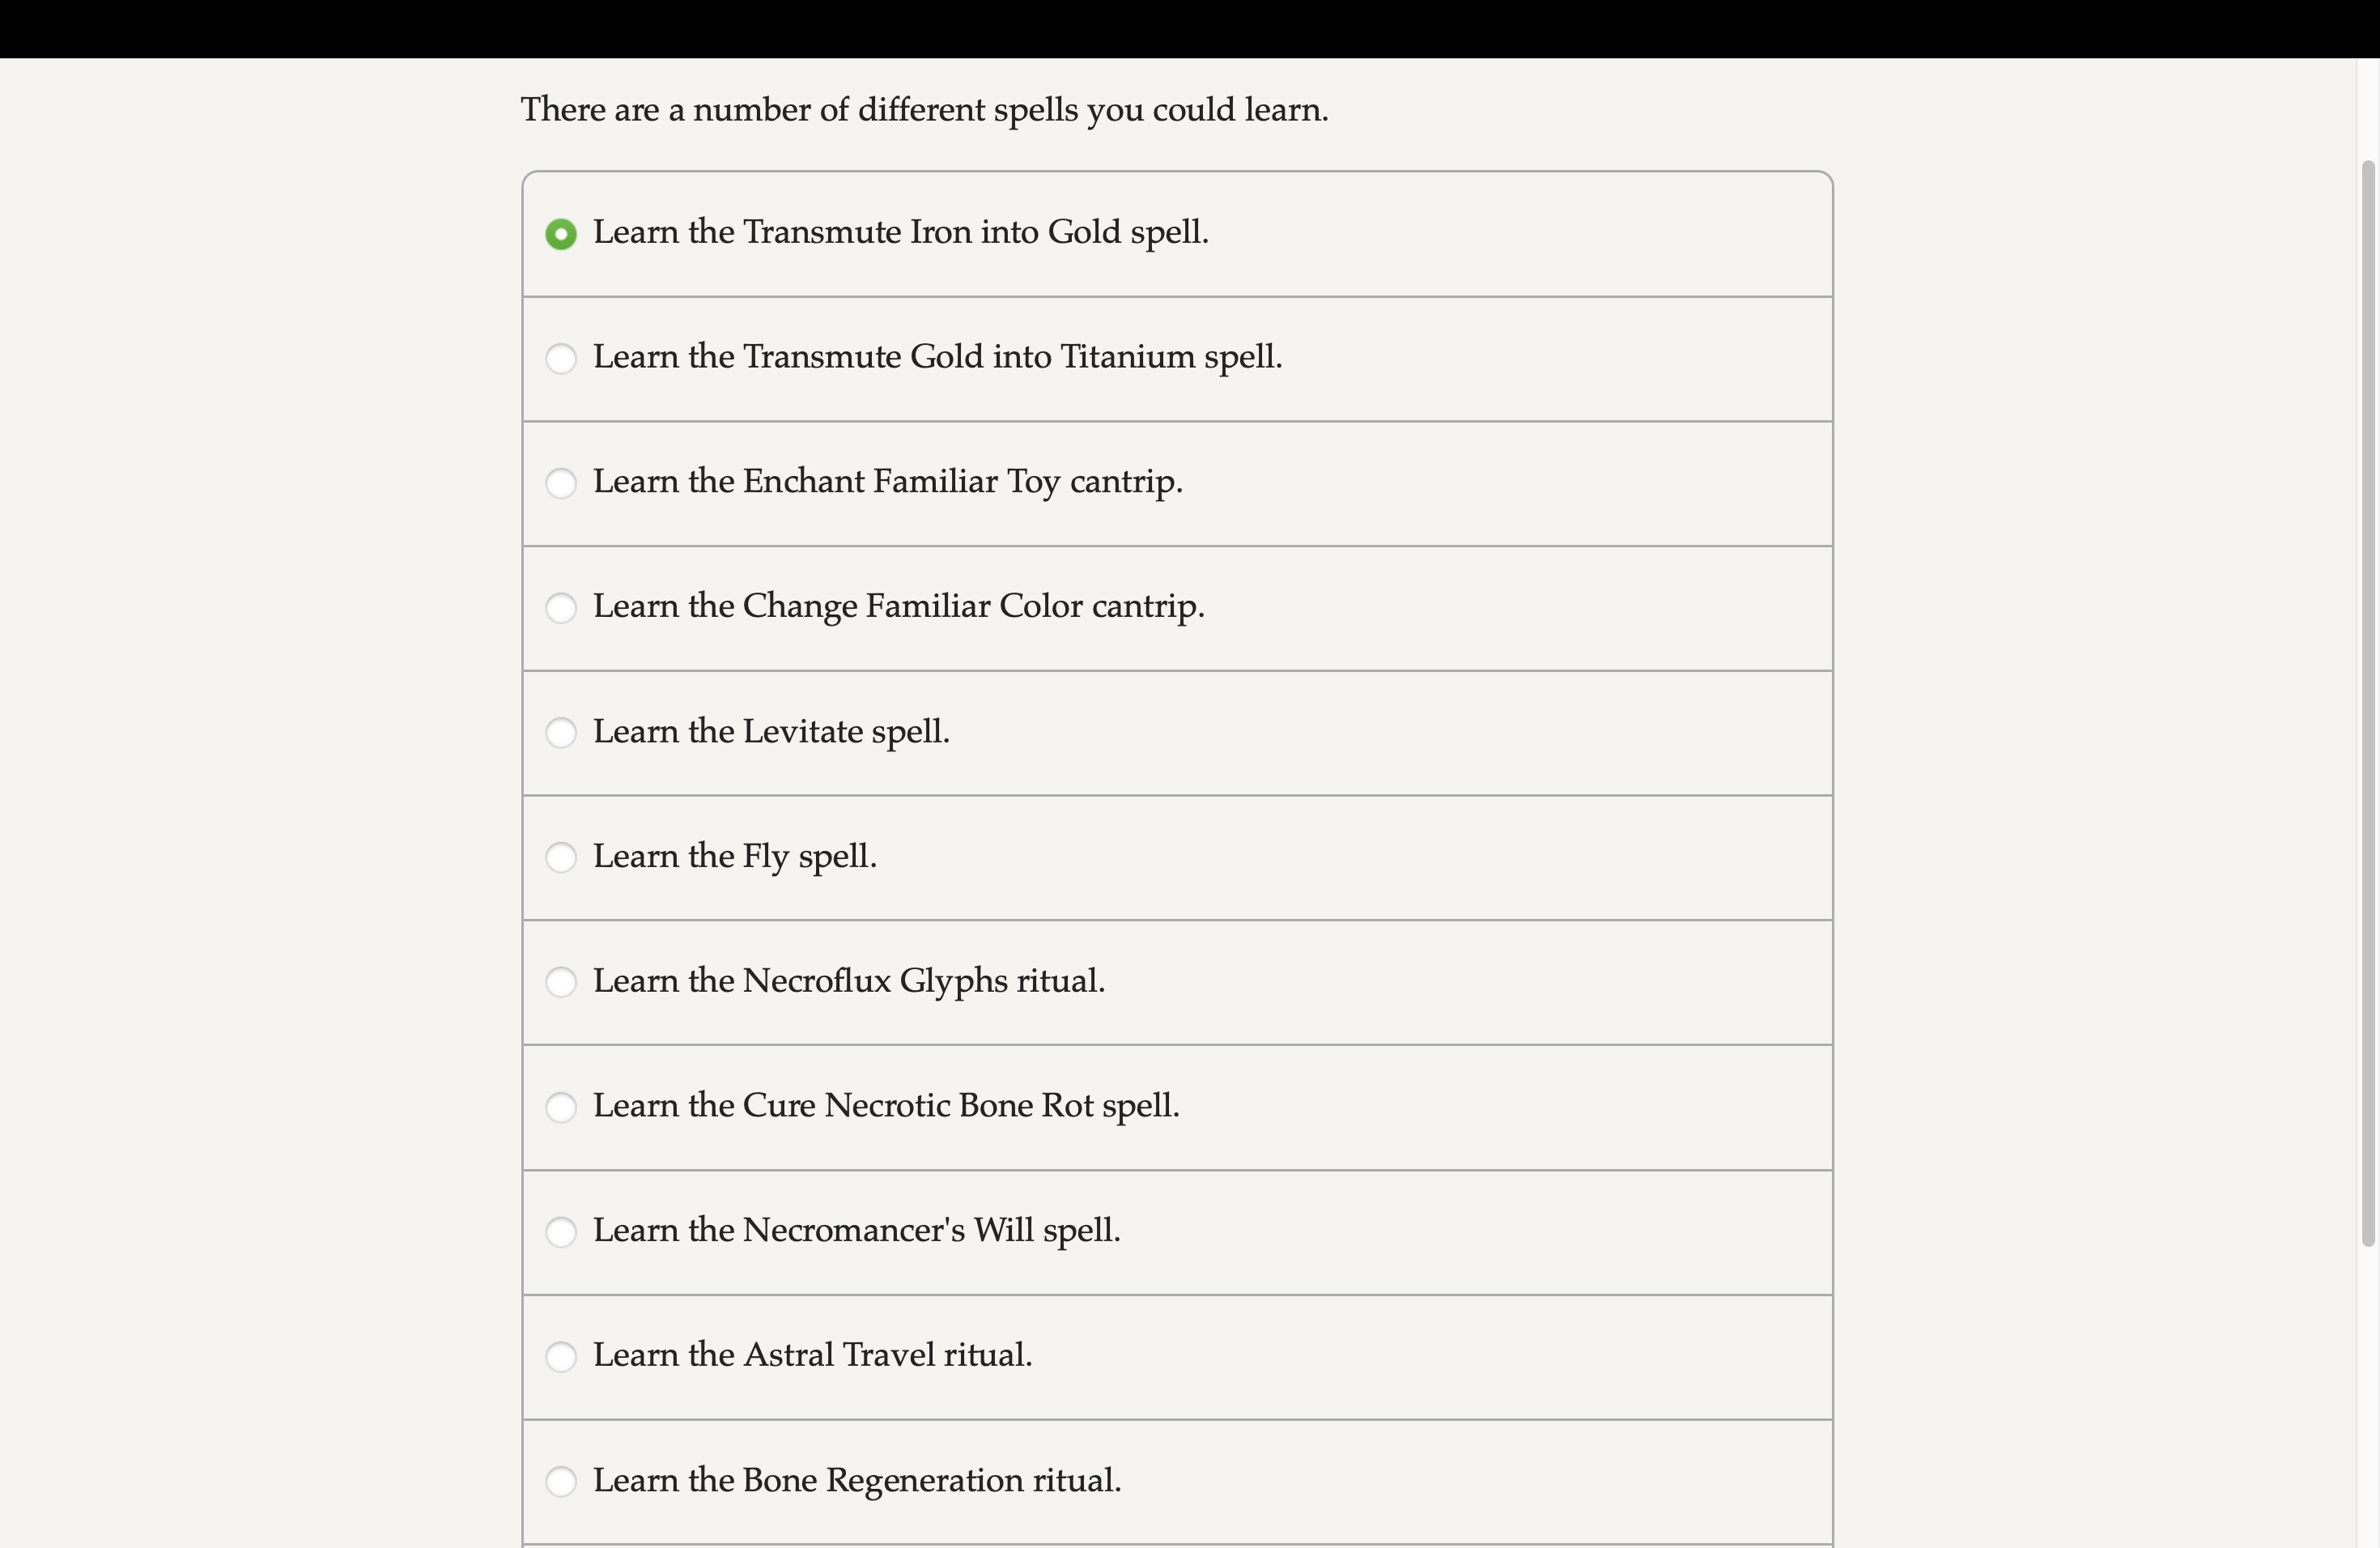Click the Astral Travel ritual row
This screenshot has width=2380, height=1548.
pyautogui.click(x=1100, y=1357)
